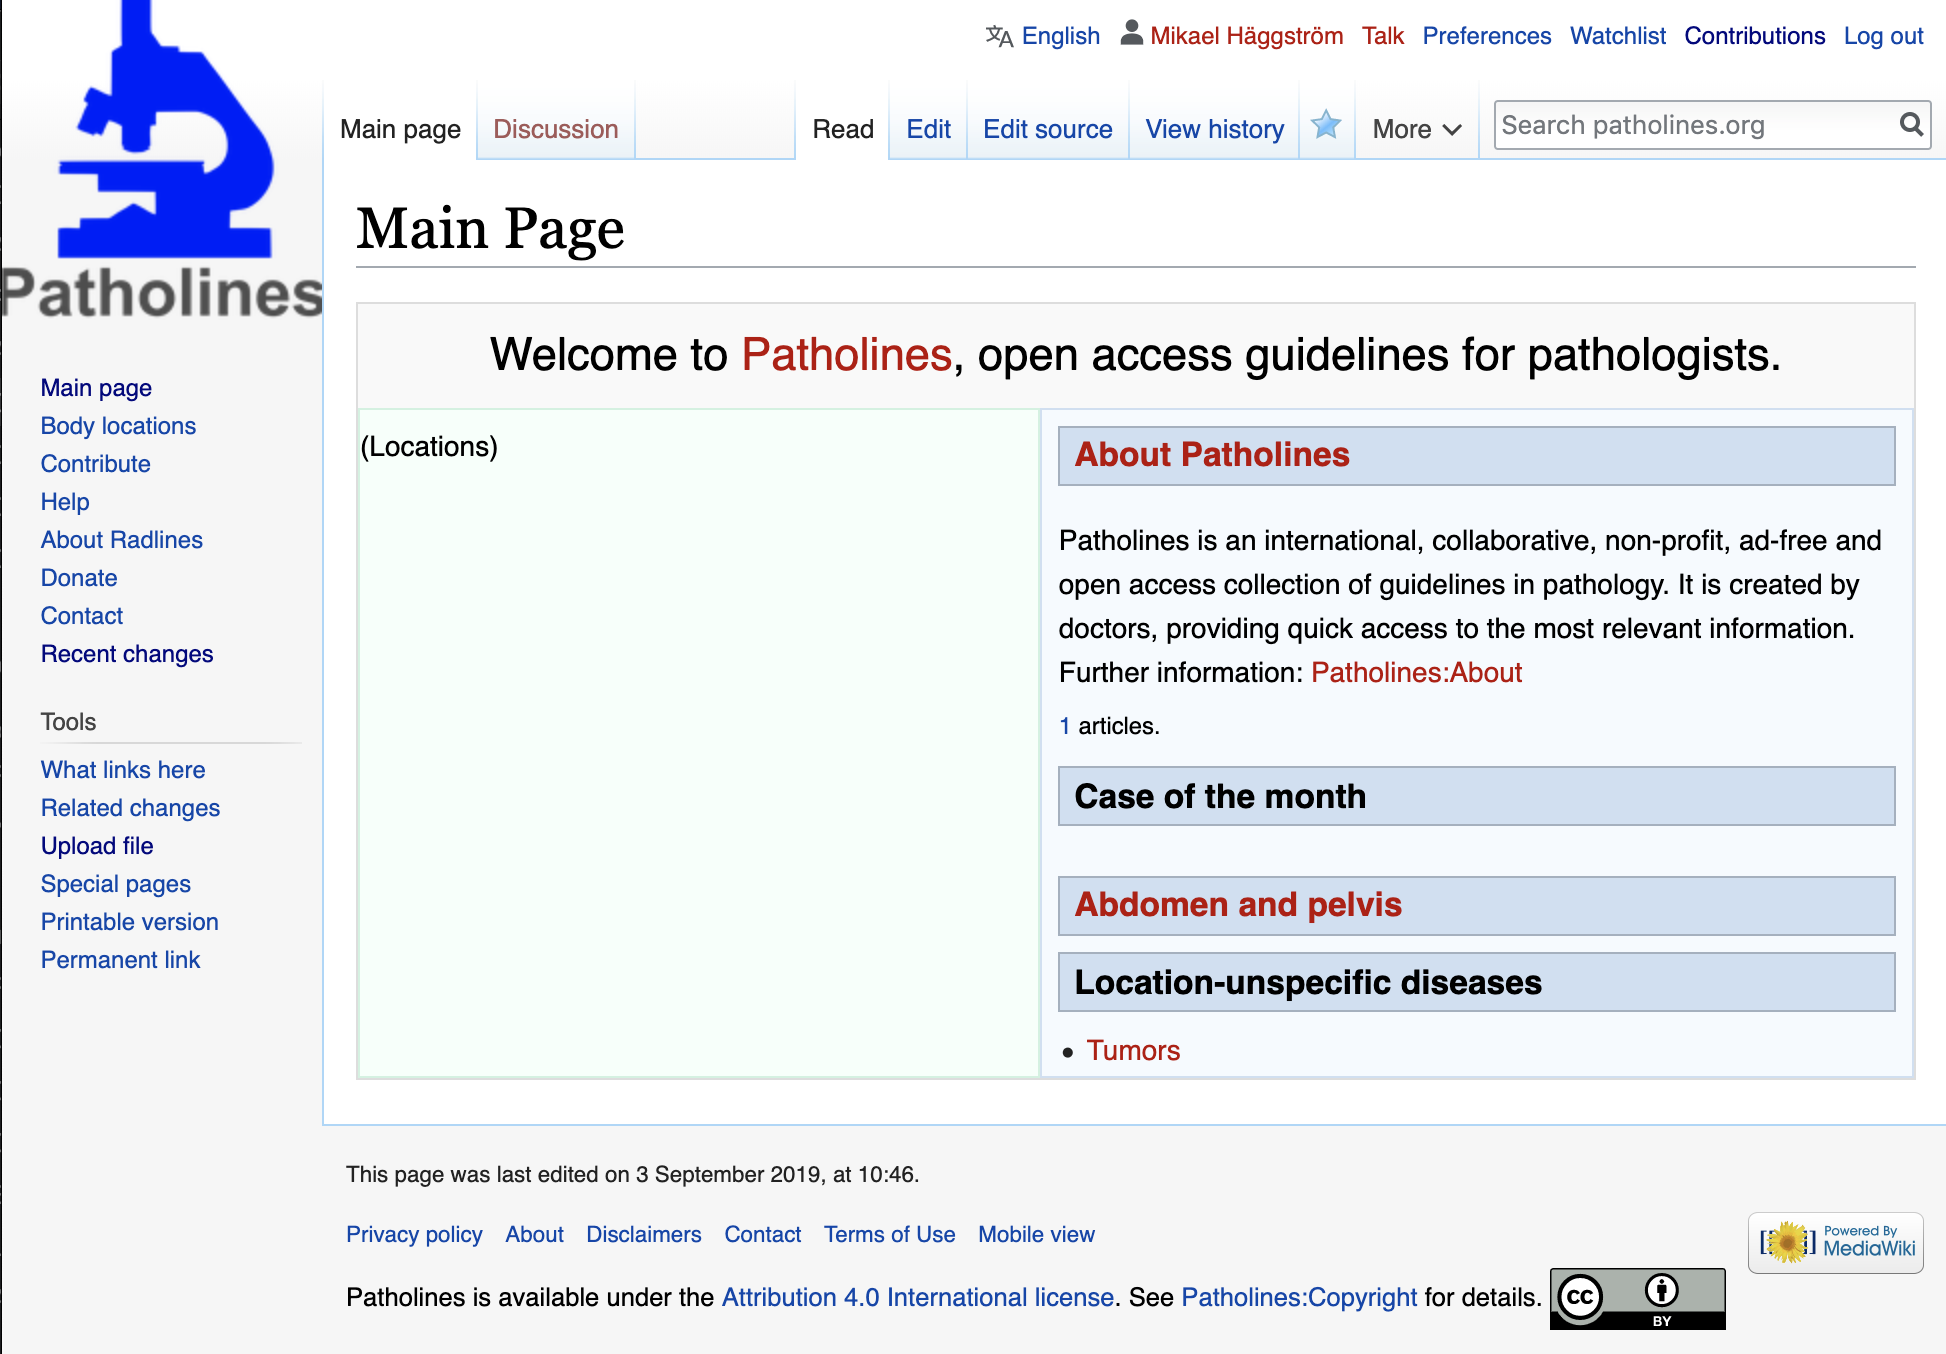Open the footer About link
Image resolution: width=1946 pixels, height=1354 pixels.
tap(534, 1235)
